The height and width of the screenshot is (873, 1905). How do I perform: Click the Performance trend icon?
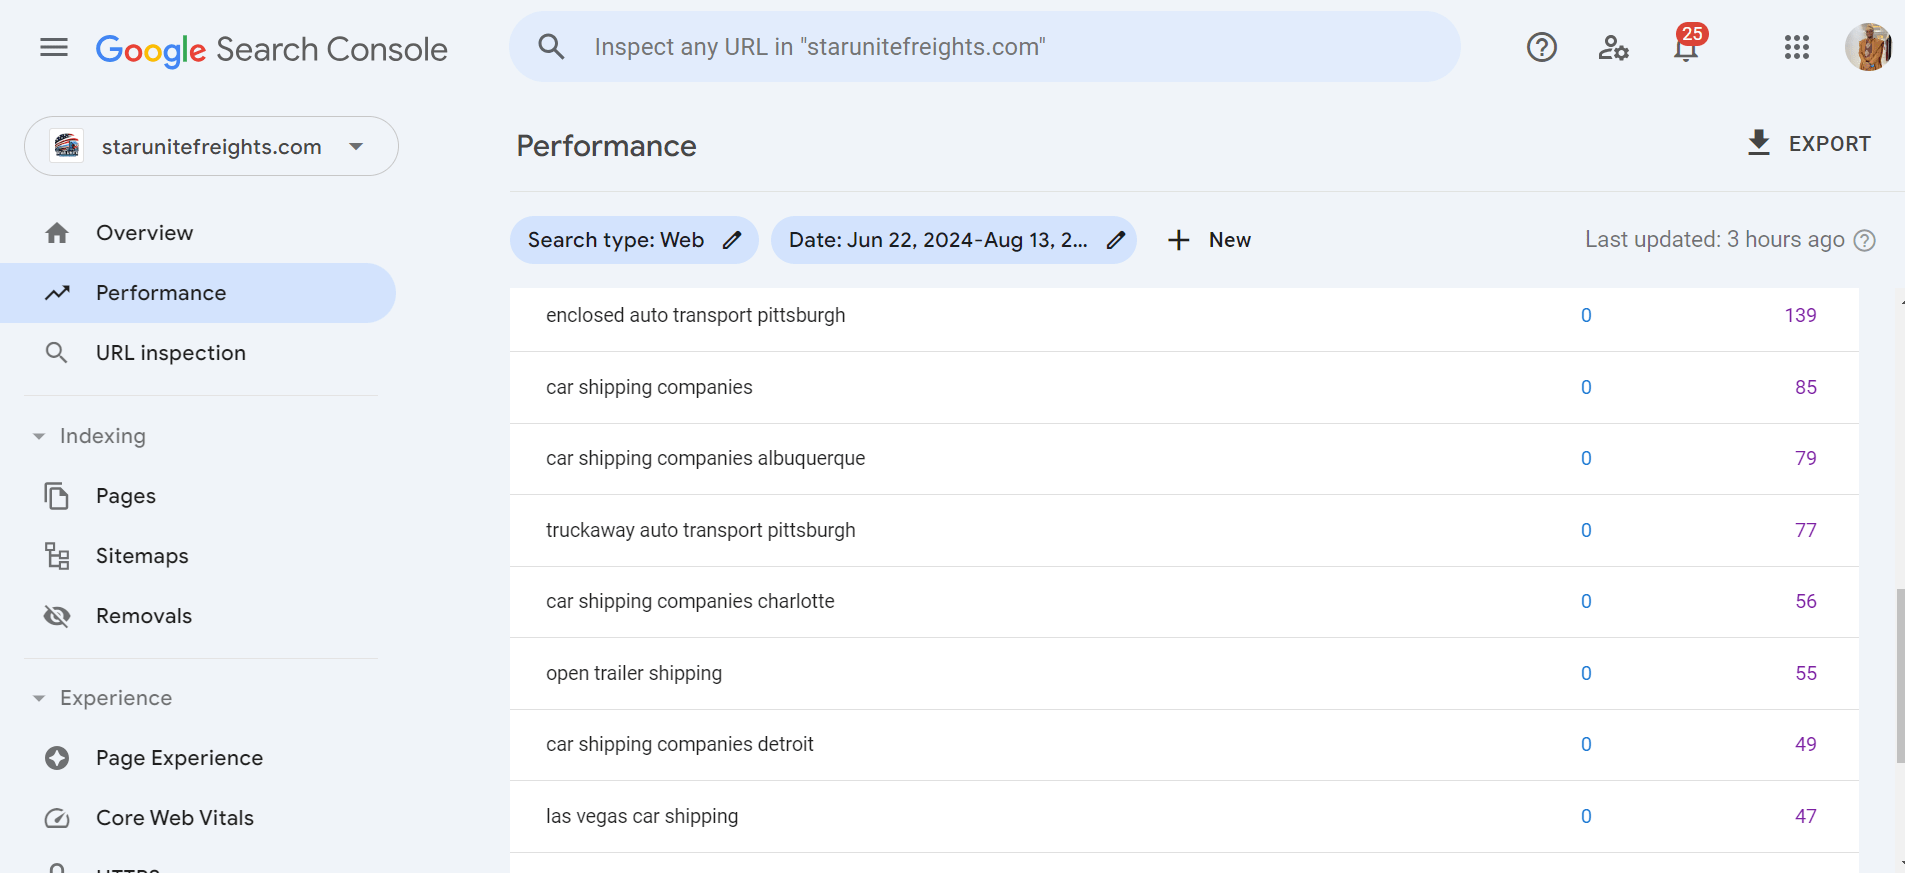pyautogui.click(x=57, y=293)
